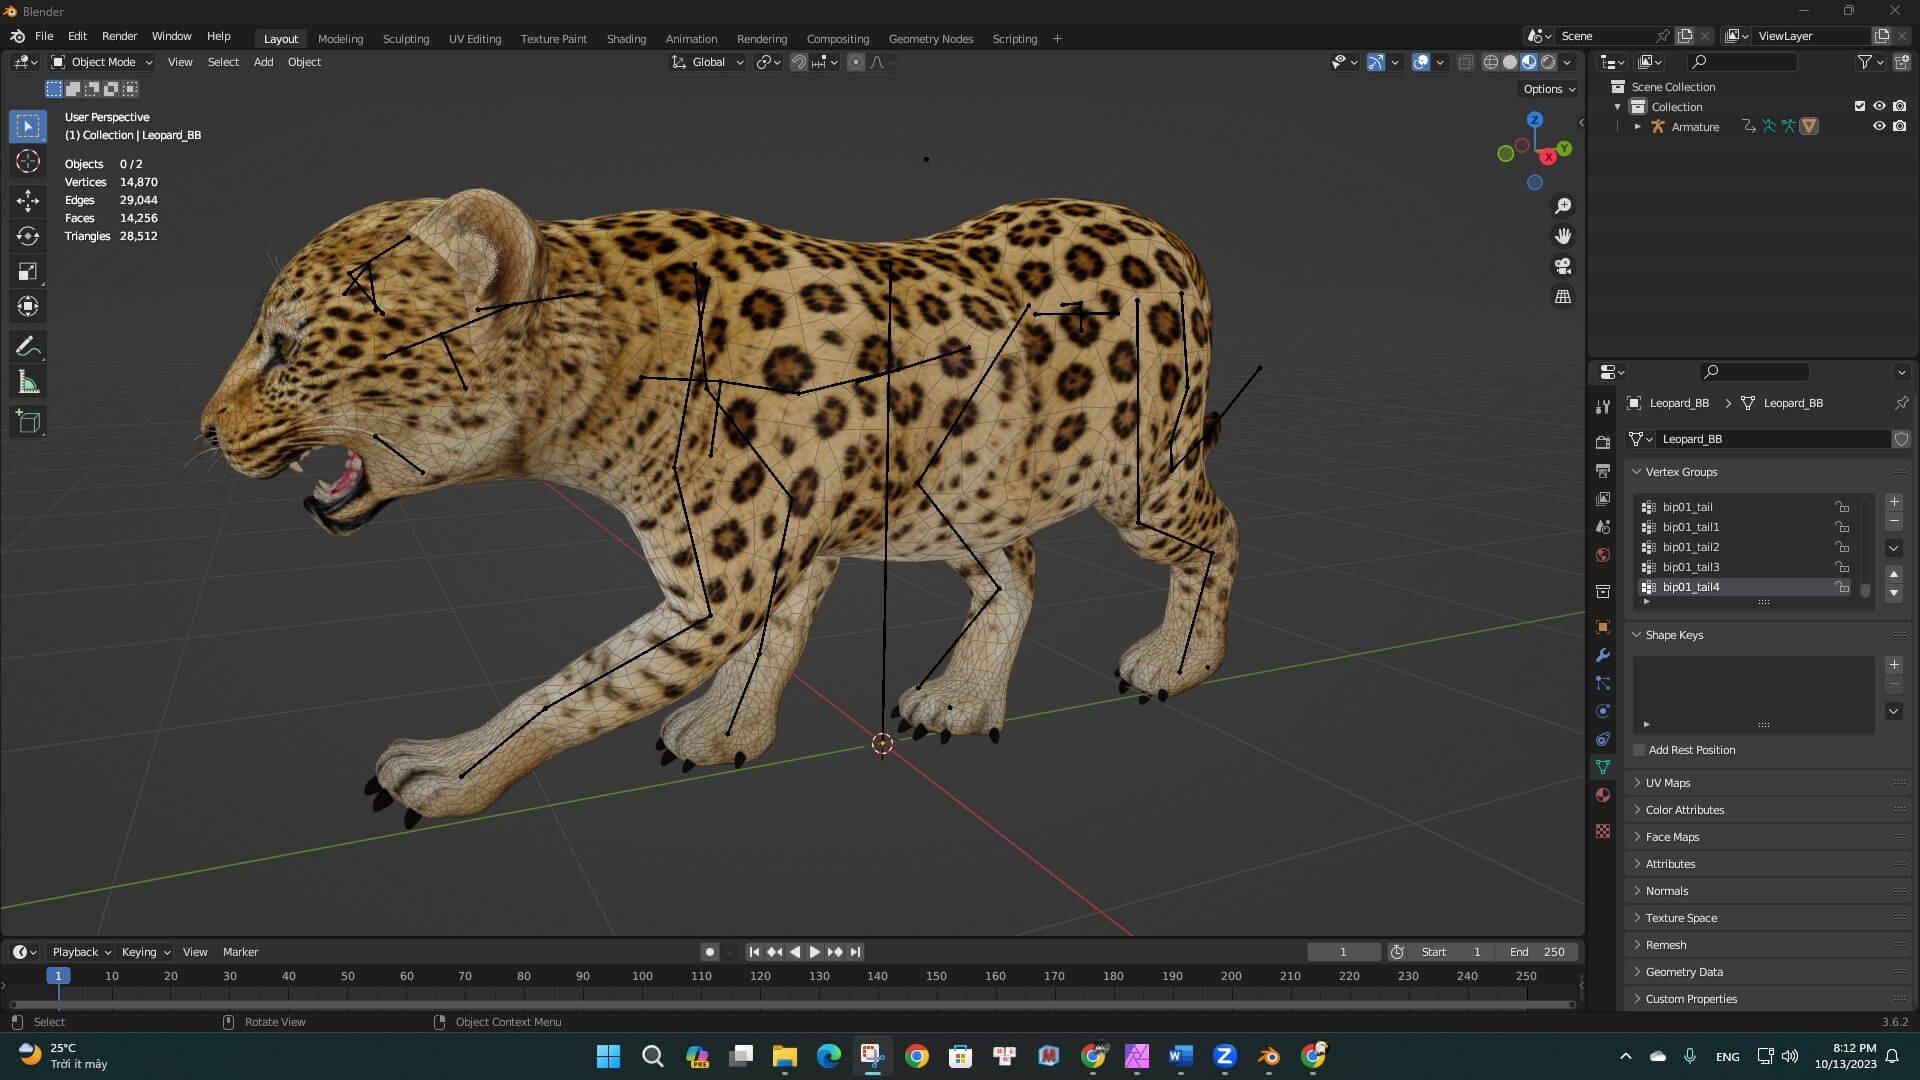Select the Annotate tool
This screenshot has width=1920, height=1080.
(x=28, y=347)
